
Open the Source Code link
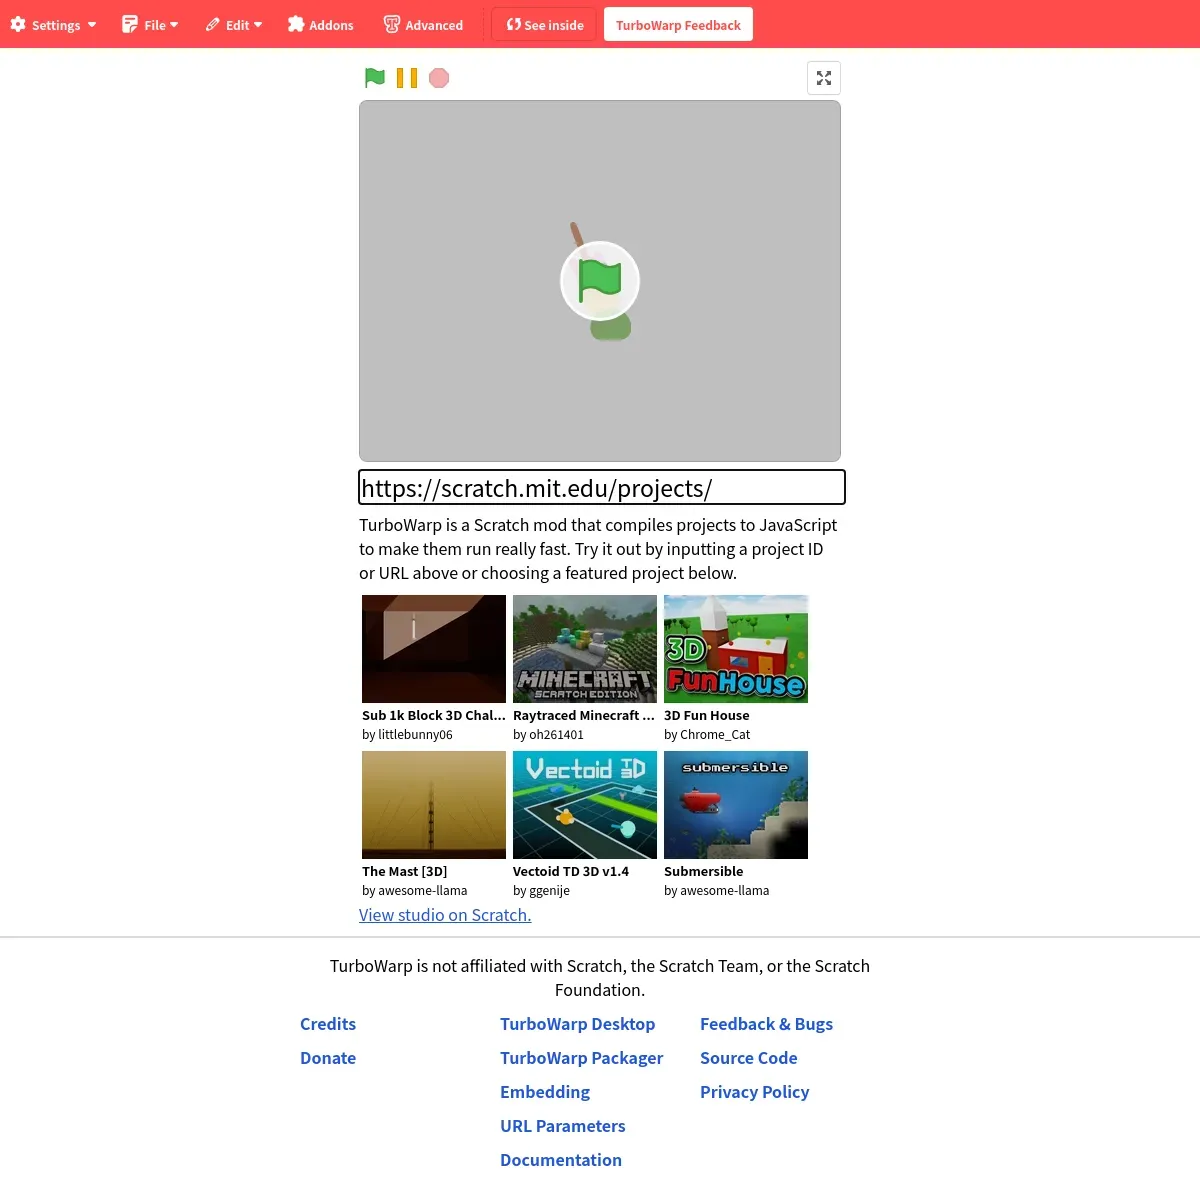click(x=749, y=1058)
